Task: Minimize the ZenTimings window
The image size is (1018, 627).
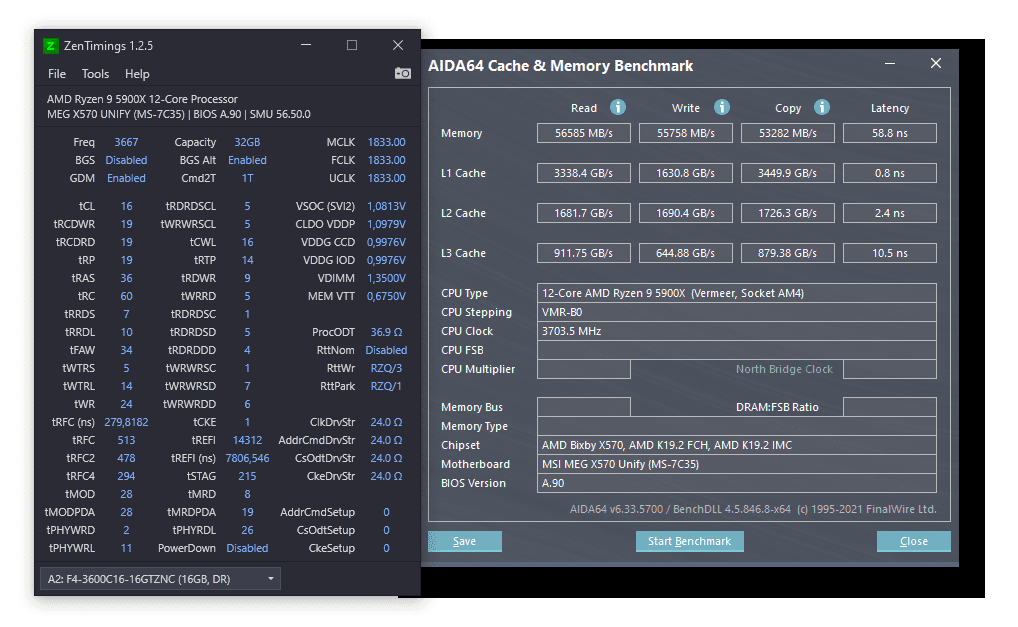Action: tap(306, 45)
